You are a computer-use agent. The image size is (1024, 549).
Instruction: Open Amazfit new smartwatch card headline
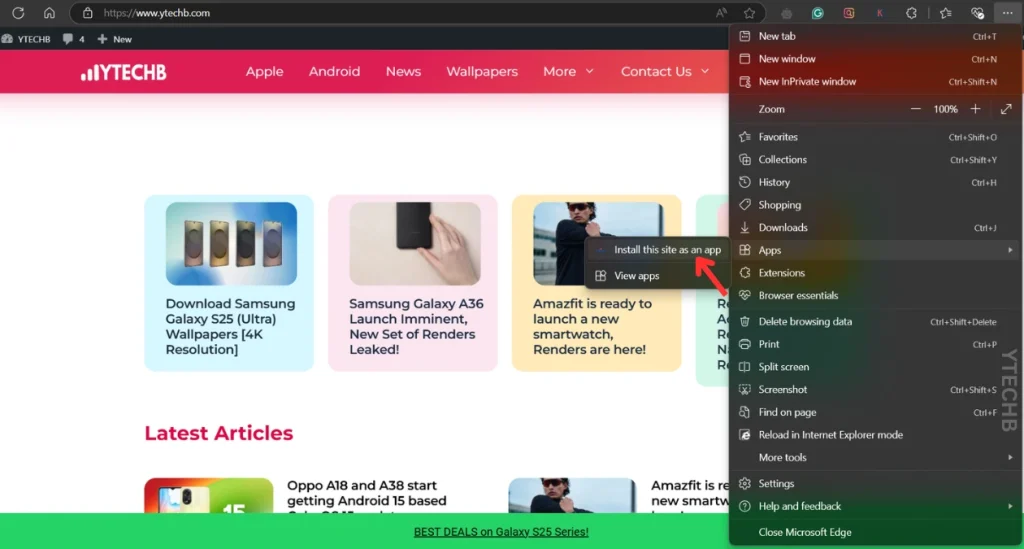pyautogui.click(x=592, y=326)
